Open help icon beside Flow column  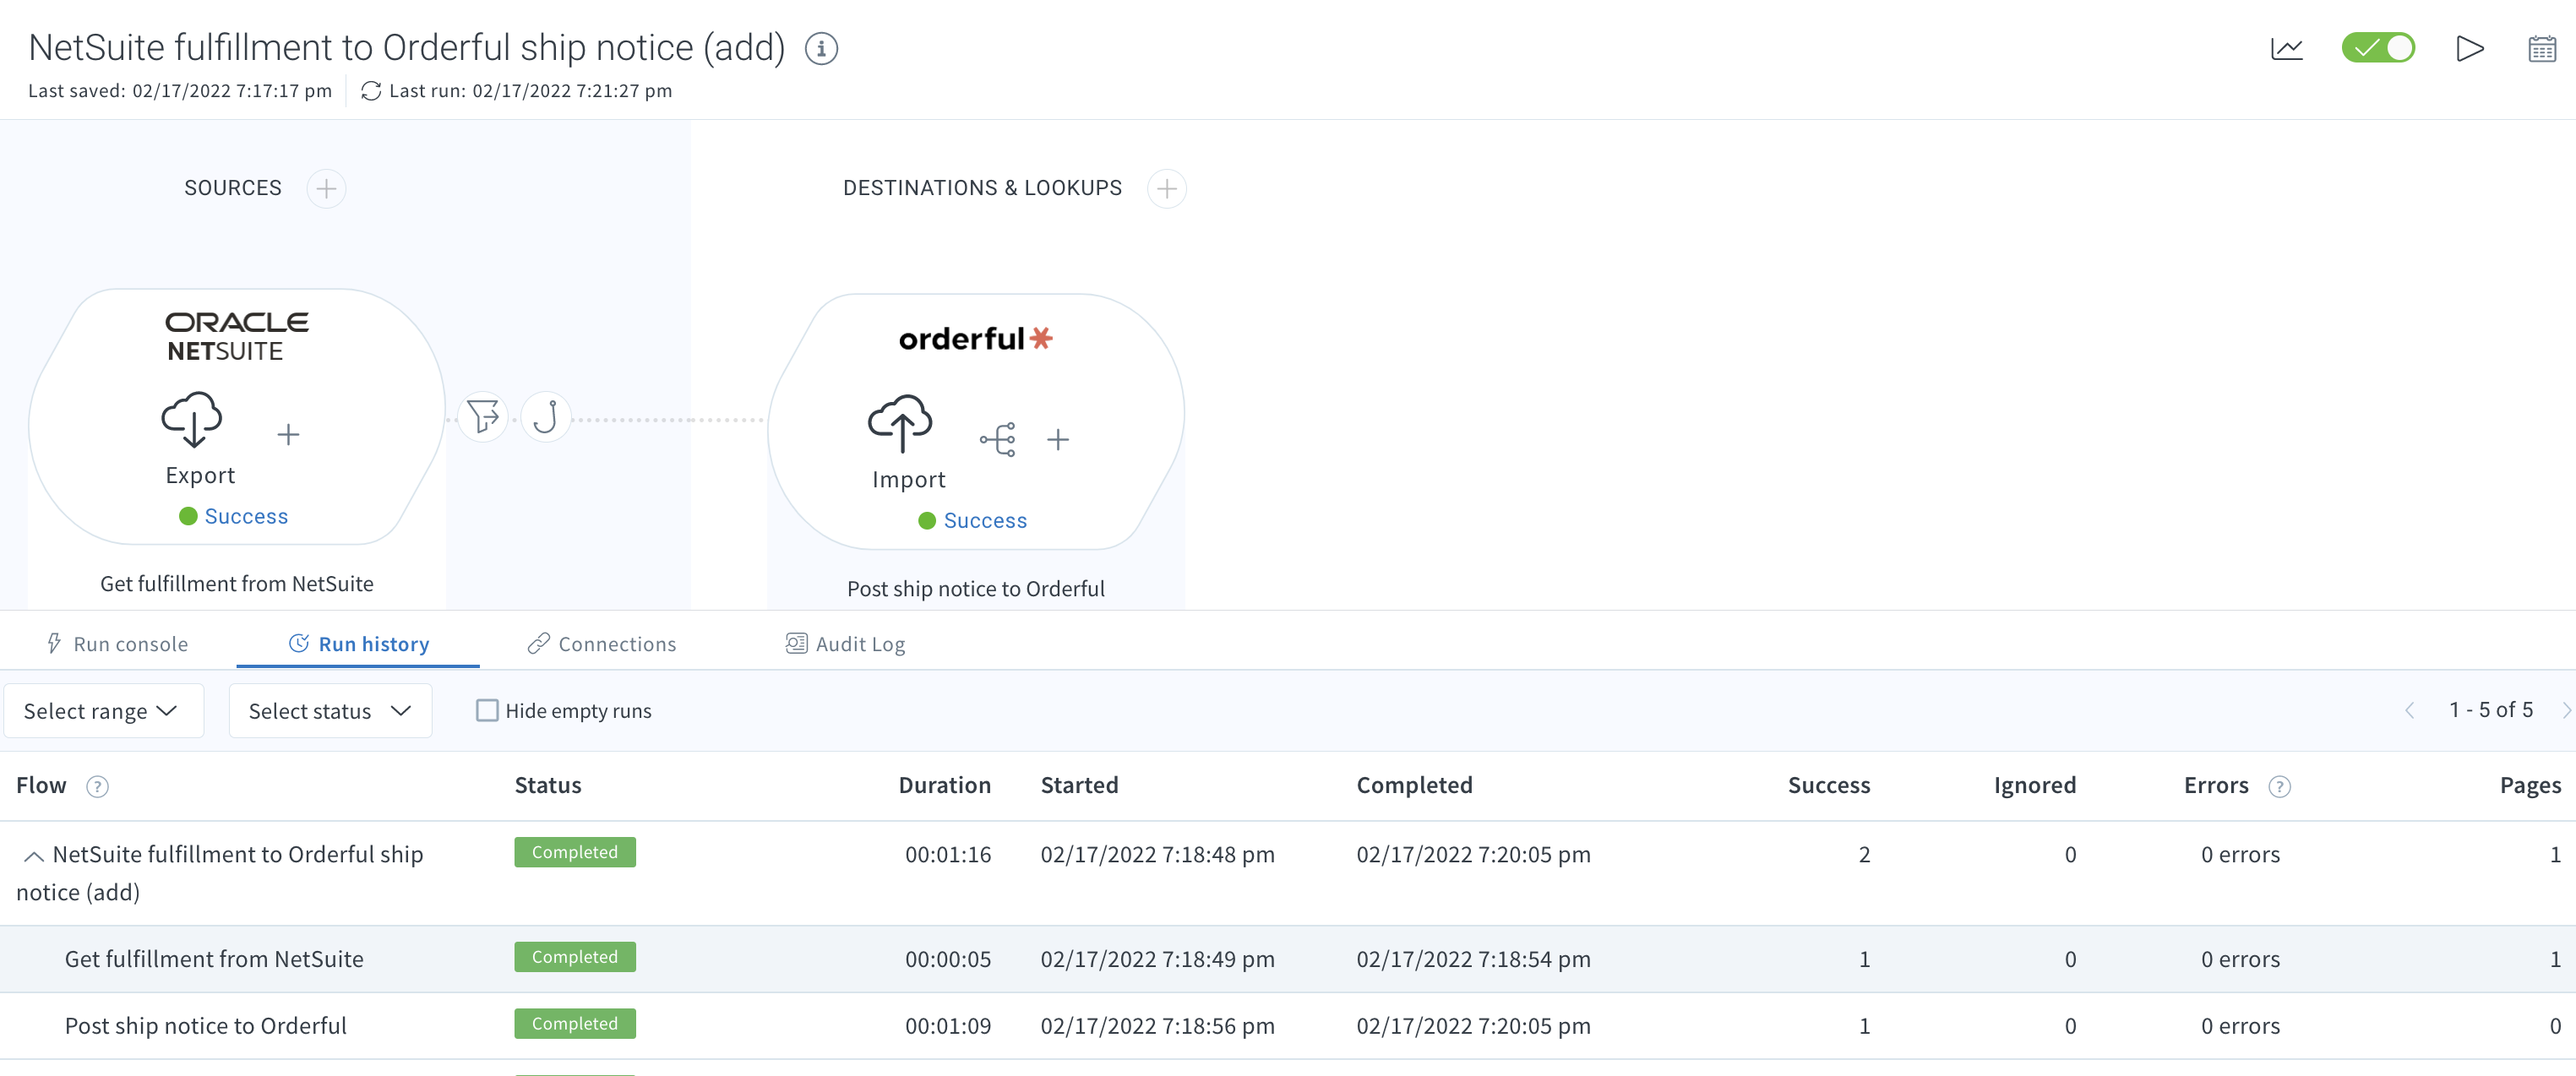tap(97, 787)
